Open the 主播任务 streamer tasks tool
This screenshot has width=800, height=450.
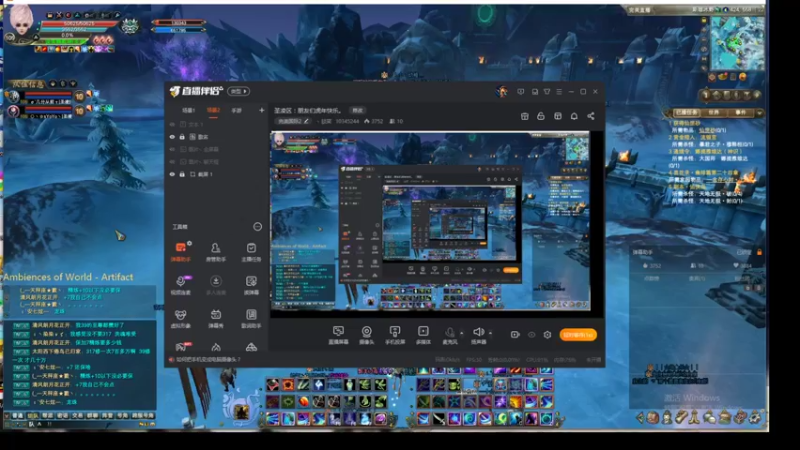(x=251, y=252)
